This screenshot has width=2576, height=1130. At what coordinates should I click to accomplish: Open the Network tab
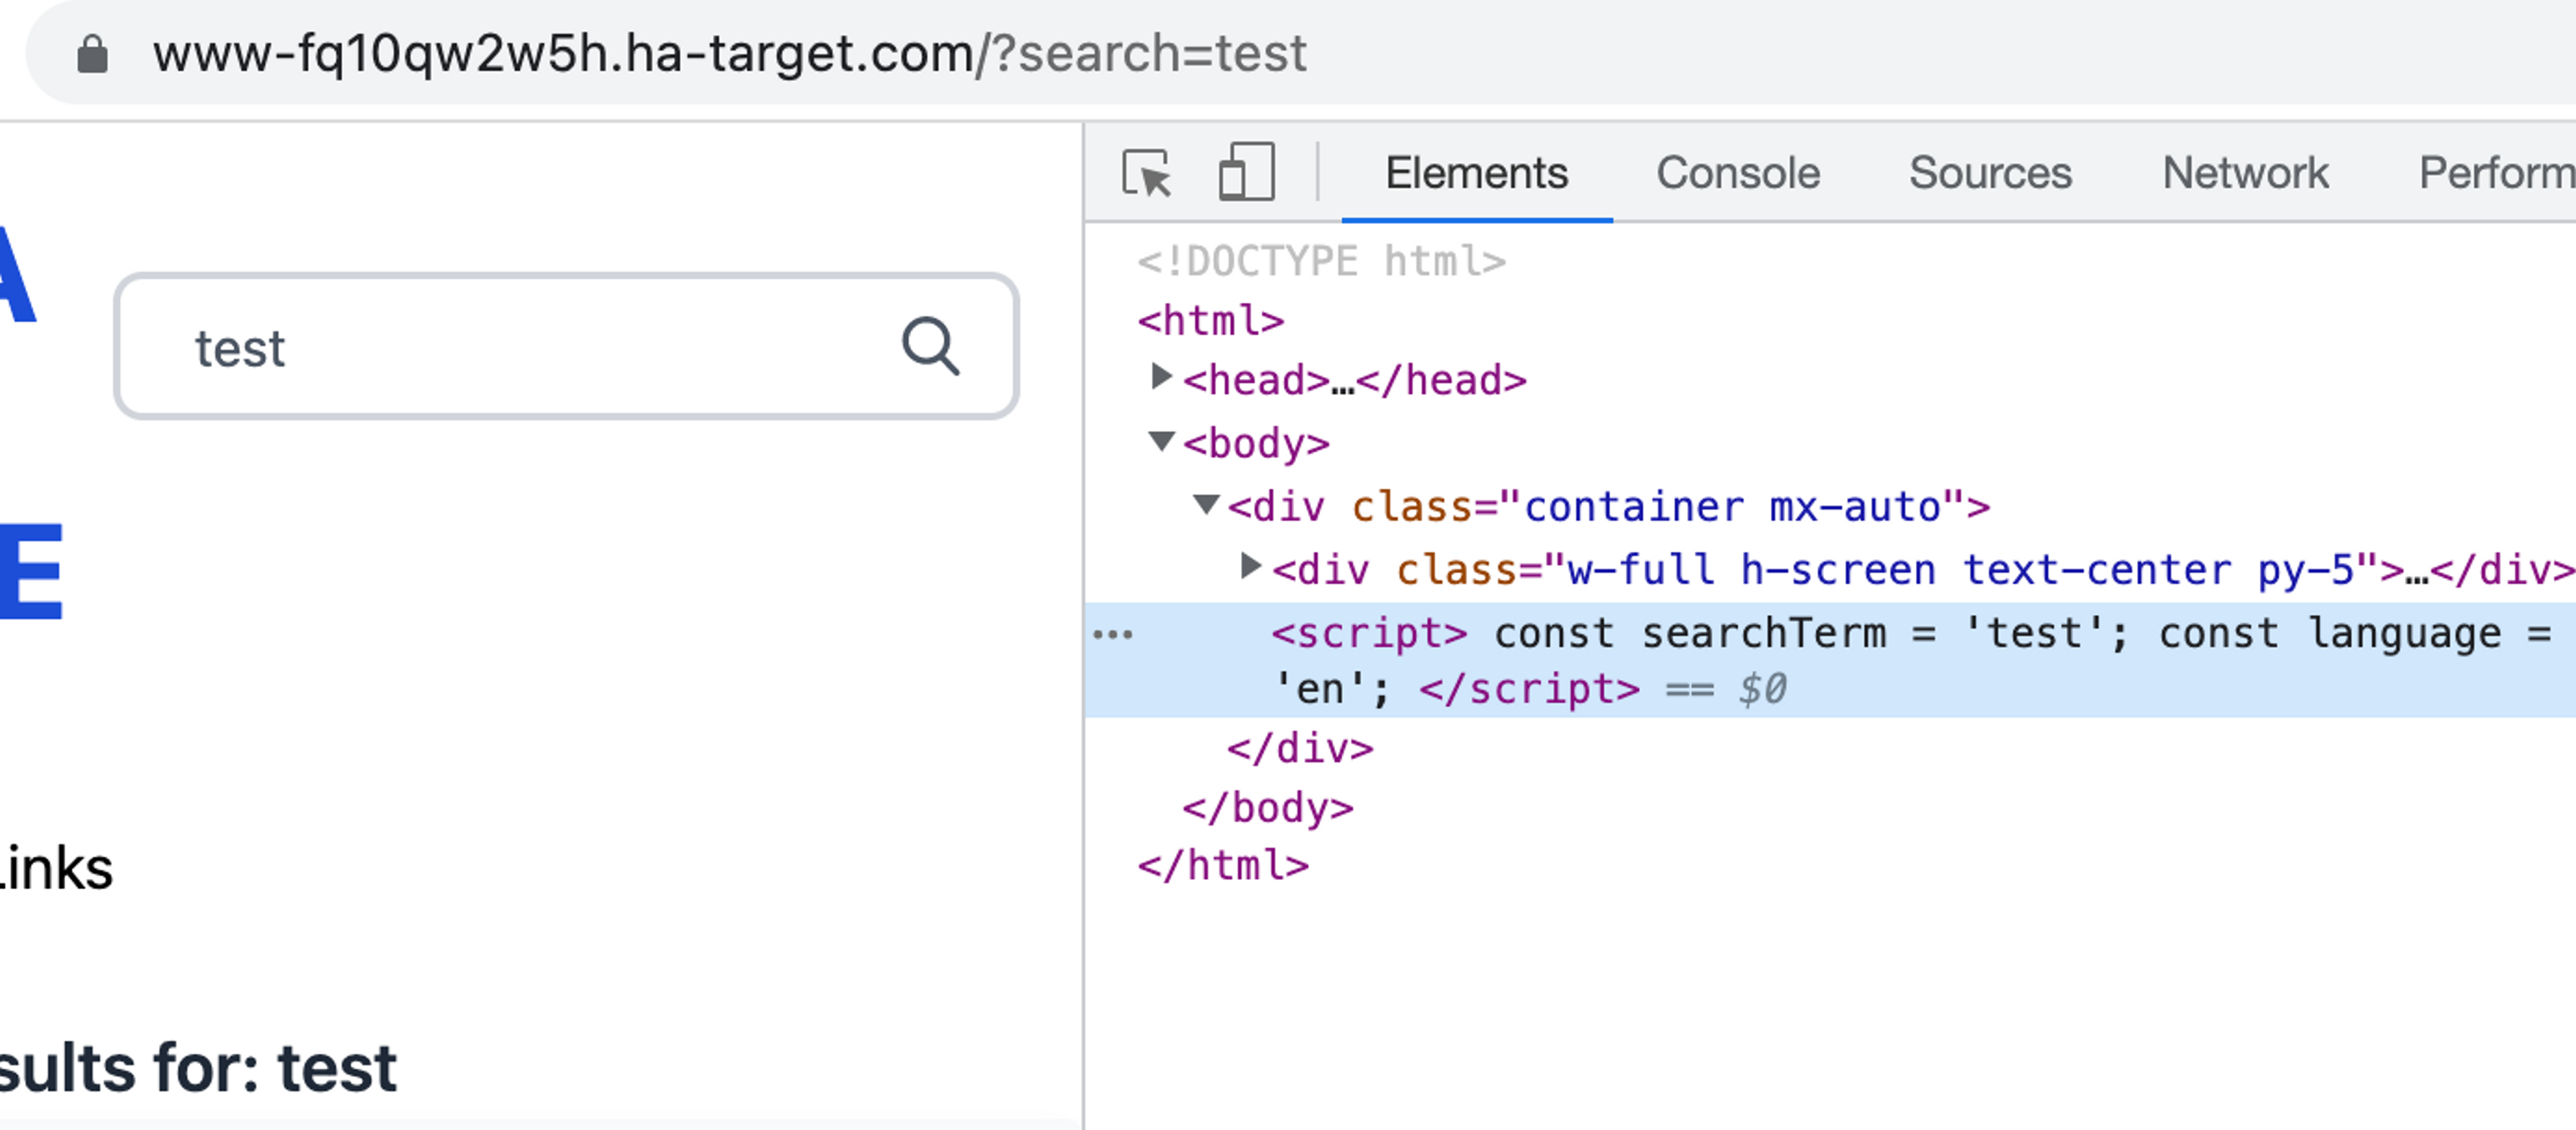tap(2245, 173)
